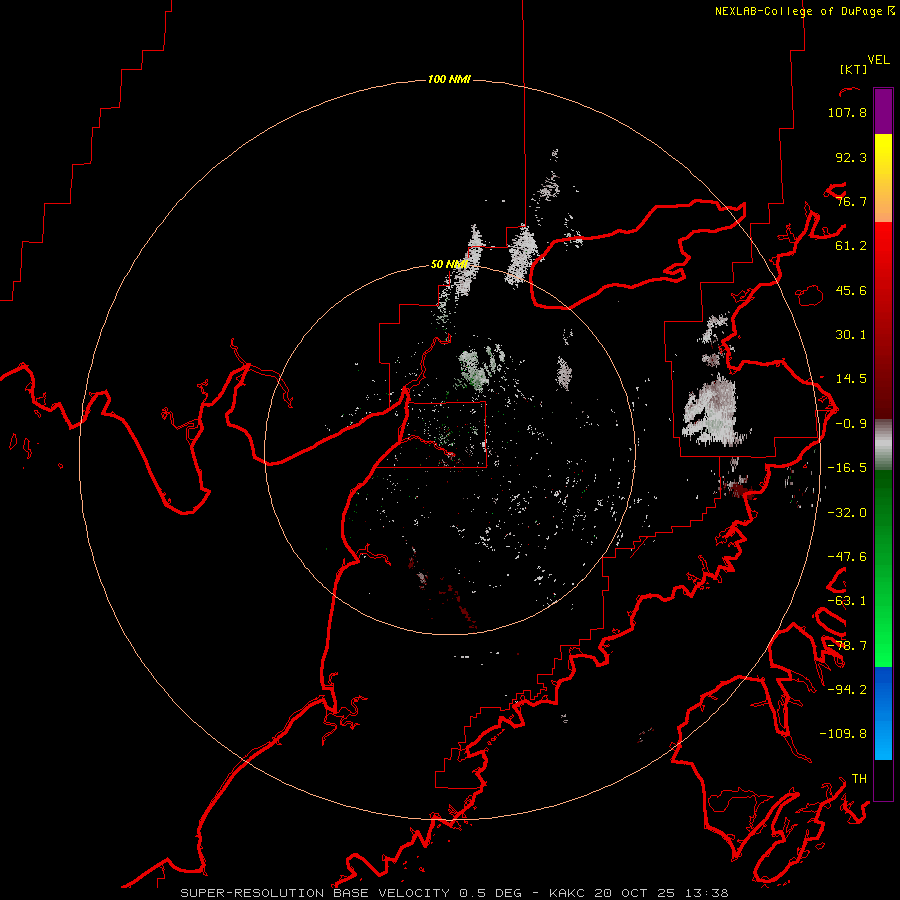Click the -94.2 legend value

[x=847, y=690]
